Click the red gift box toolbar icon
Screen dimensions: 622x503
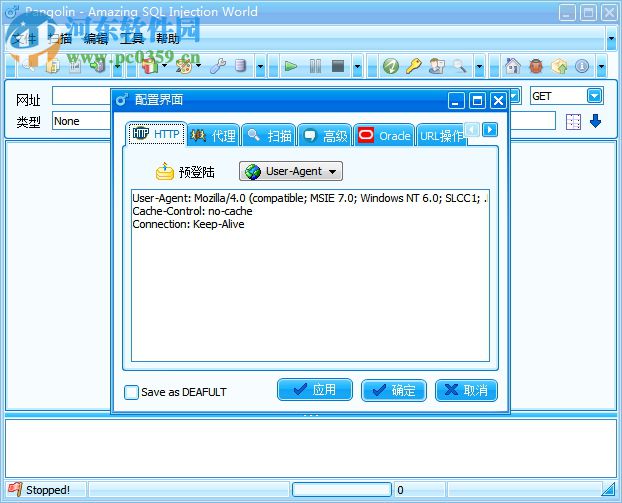pos(150,66)
